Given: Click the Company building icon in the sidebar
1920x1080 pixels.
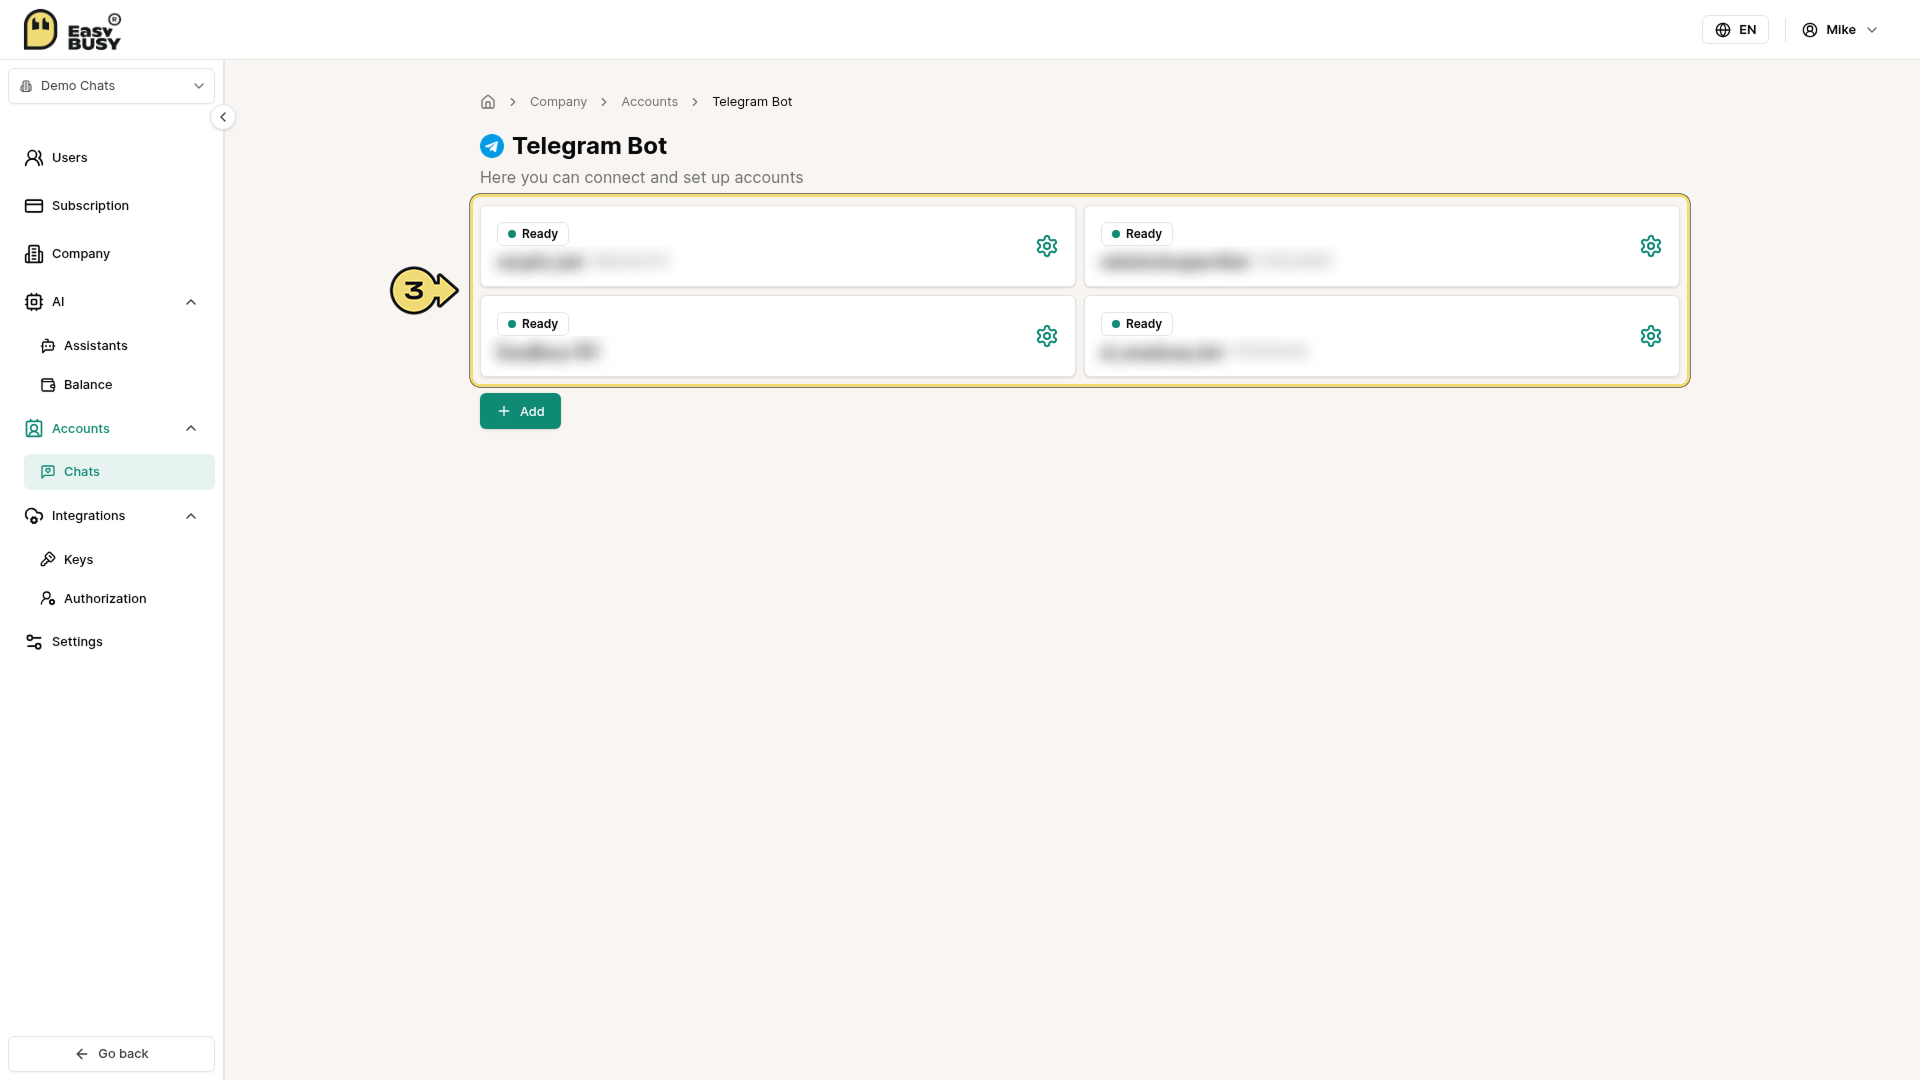Looking at the screenshot, I should point(34,254).
